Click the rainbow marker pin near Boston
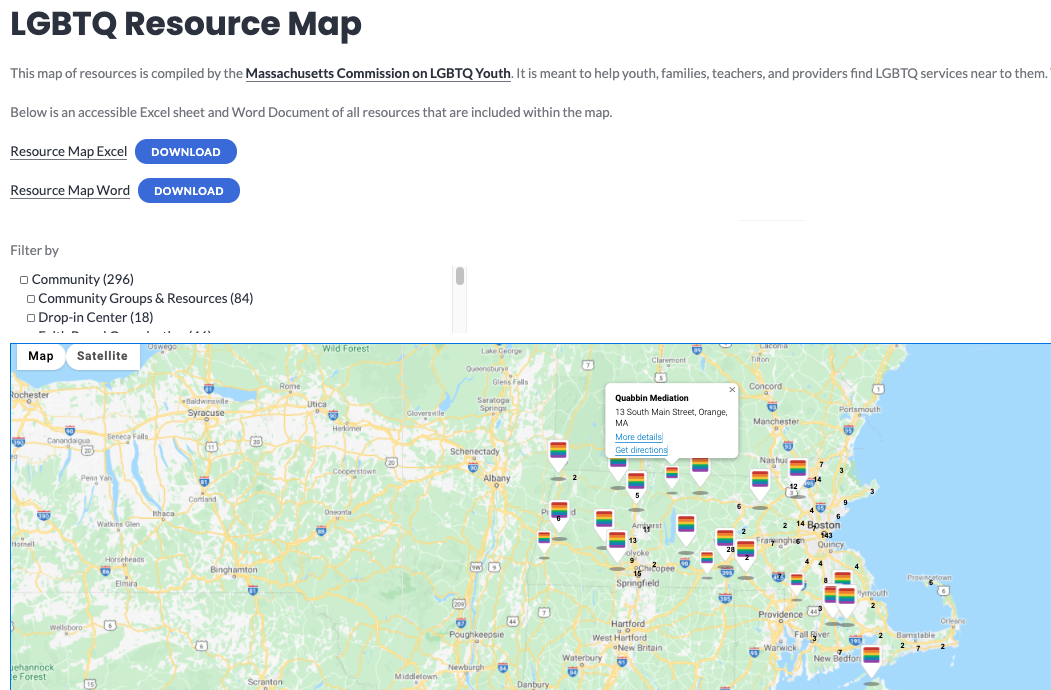Screen dimensions: 1051x690 coord(797,467)
